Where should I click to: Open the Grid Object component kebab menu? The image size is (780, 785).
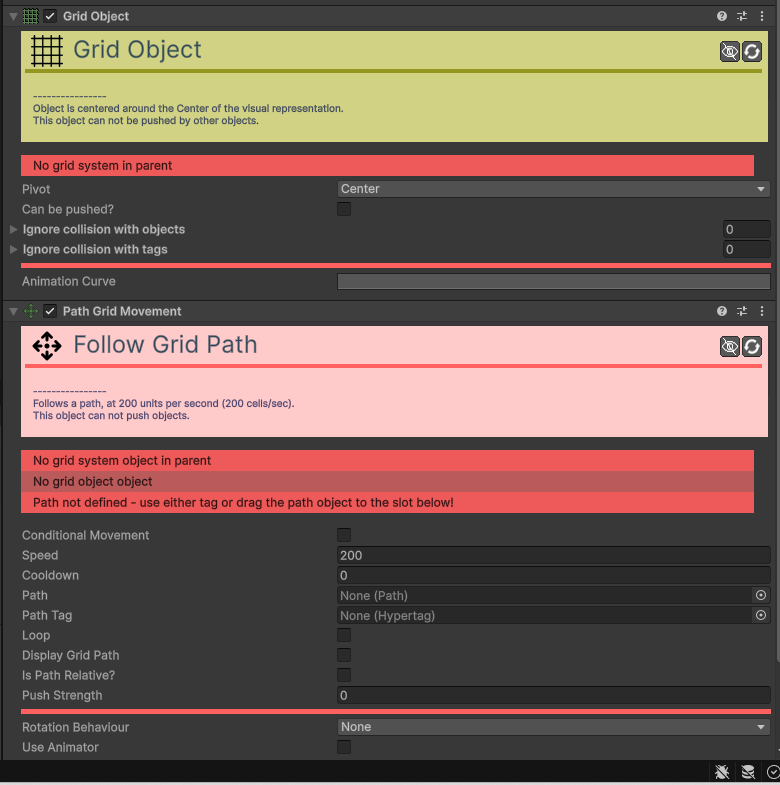(763, 16)
